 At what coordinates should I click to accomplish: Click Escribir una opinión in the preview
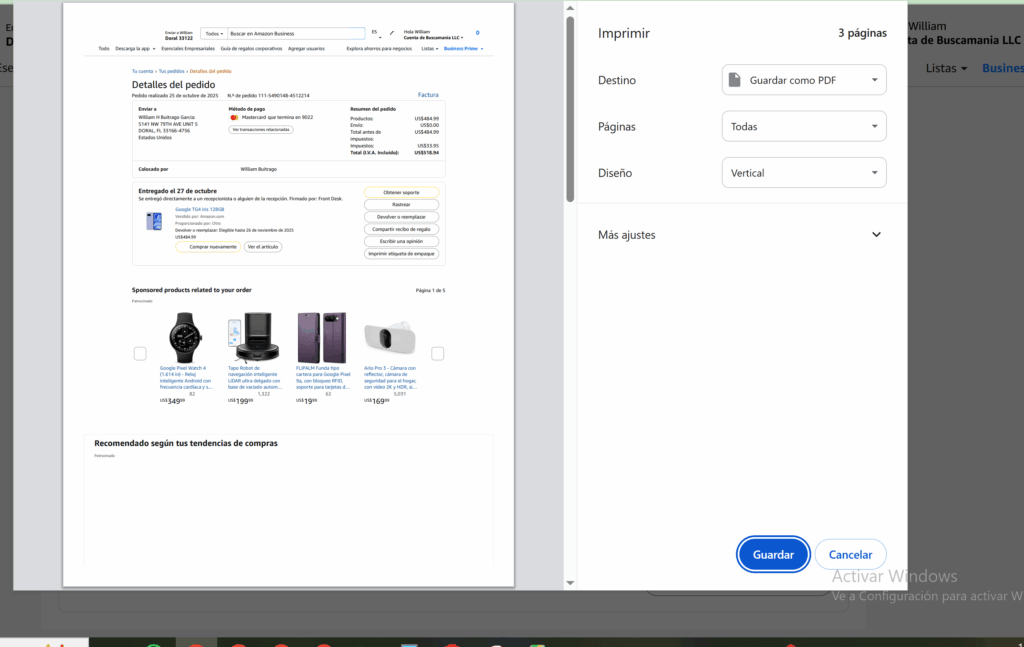401,241
